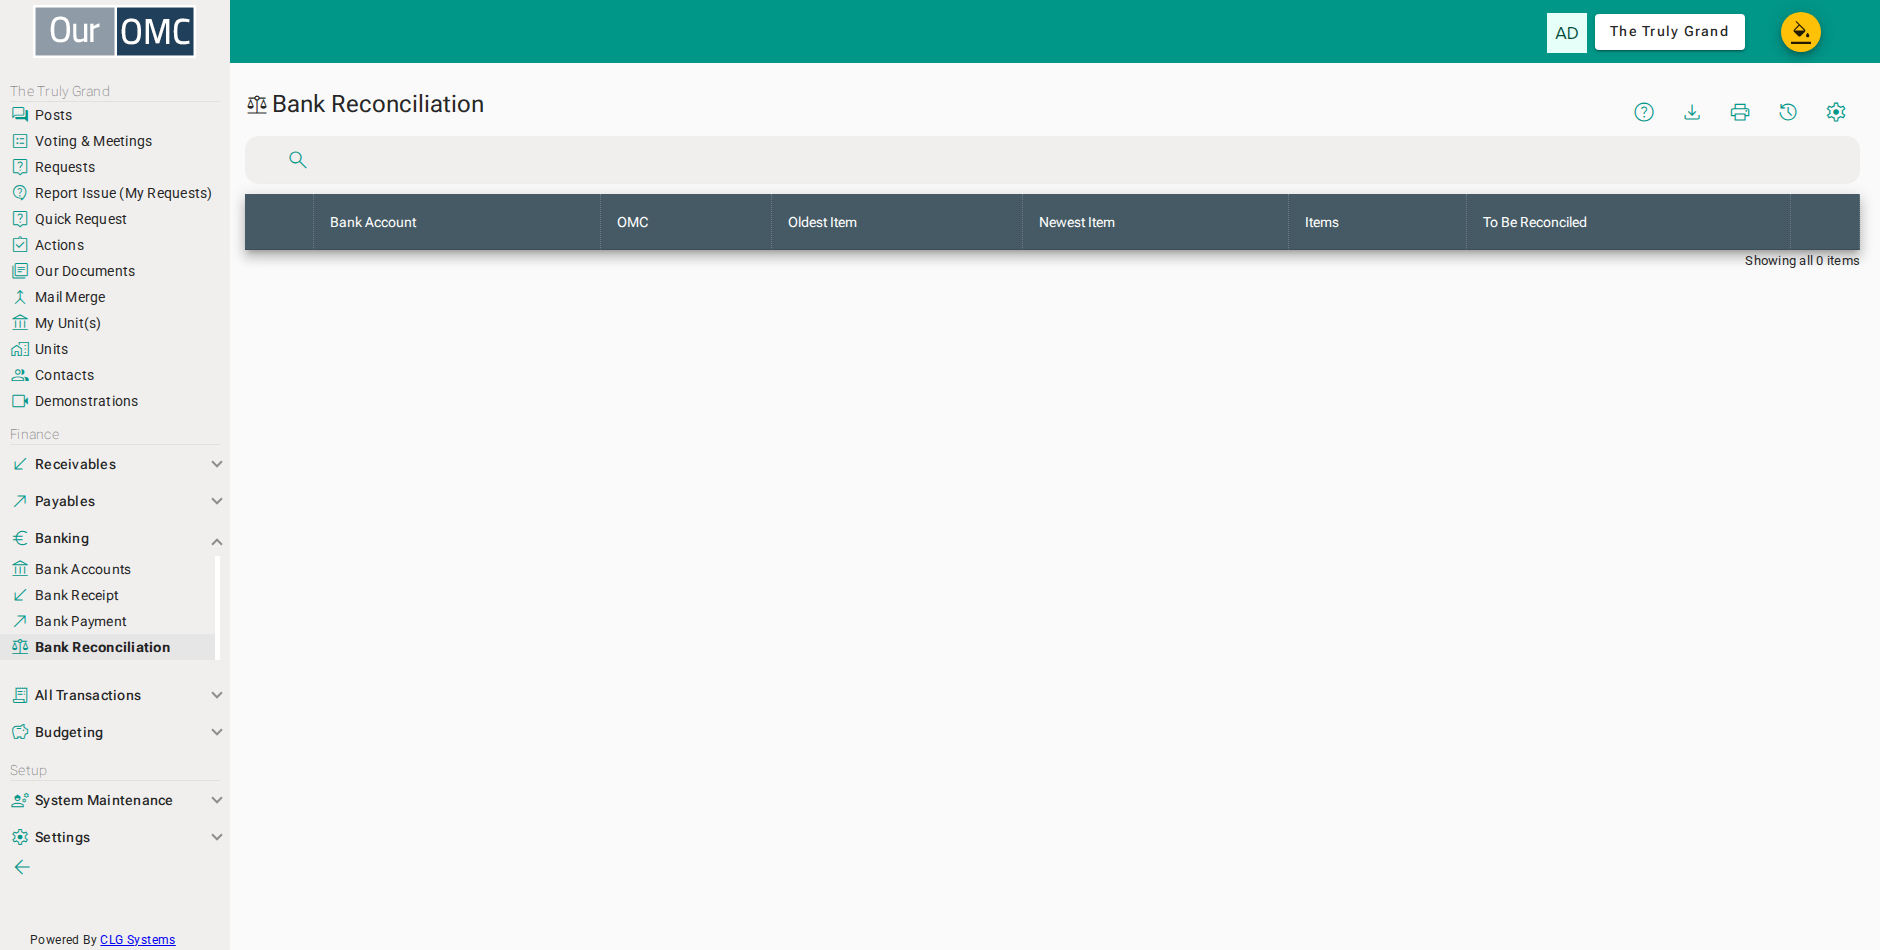
Task: Click the Contacts people icon
Action: click(20, 375)
